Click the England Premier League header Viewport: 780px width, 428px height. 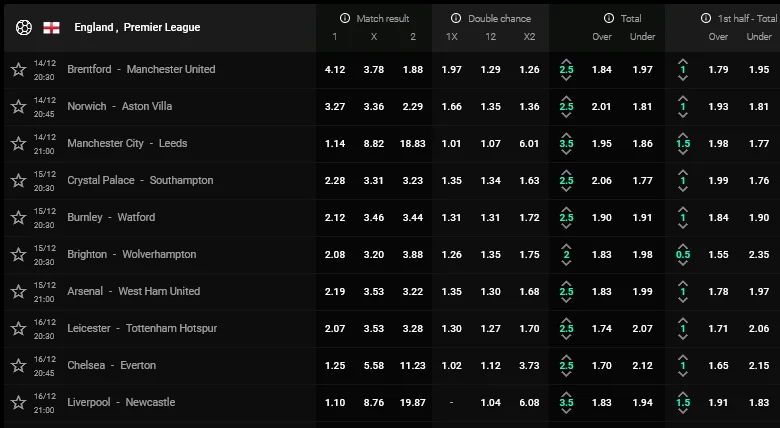point(137,27)
